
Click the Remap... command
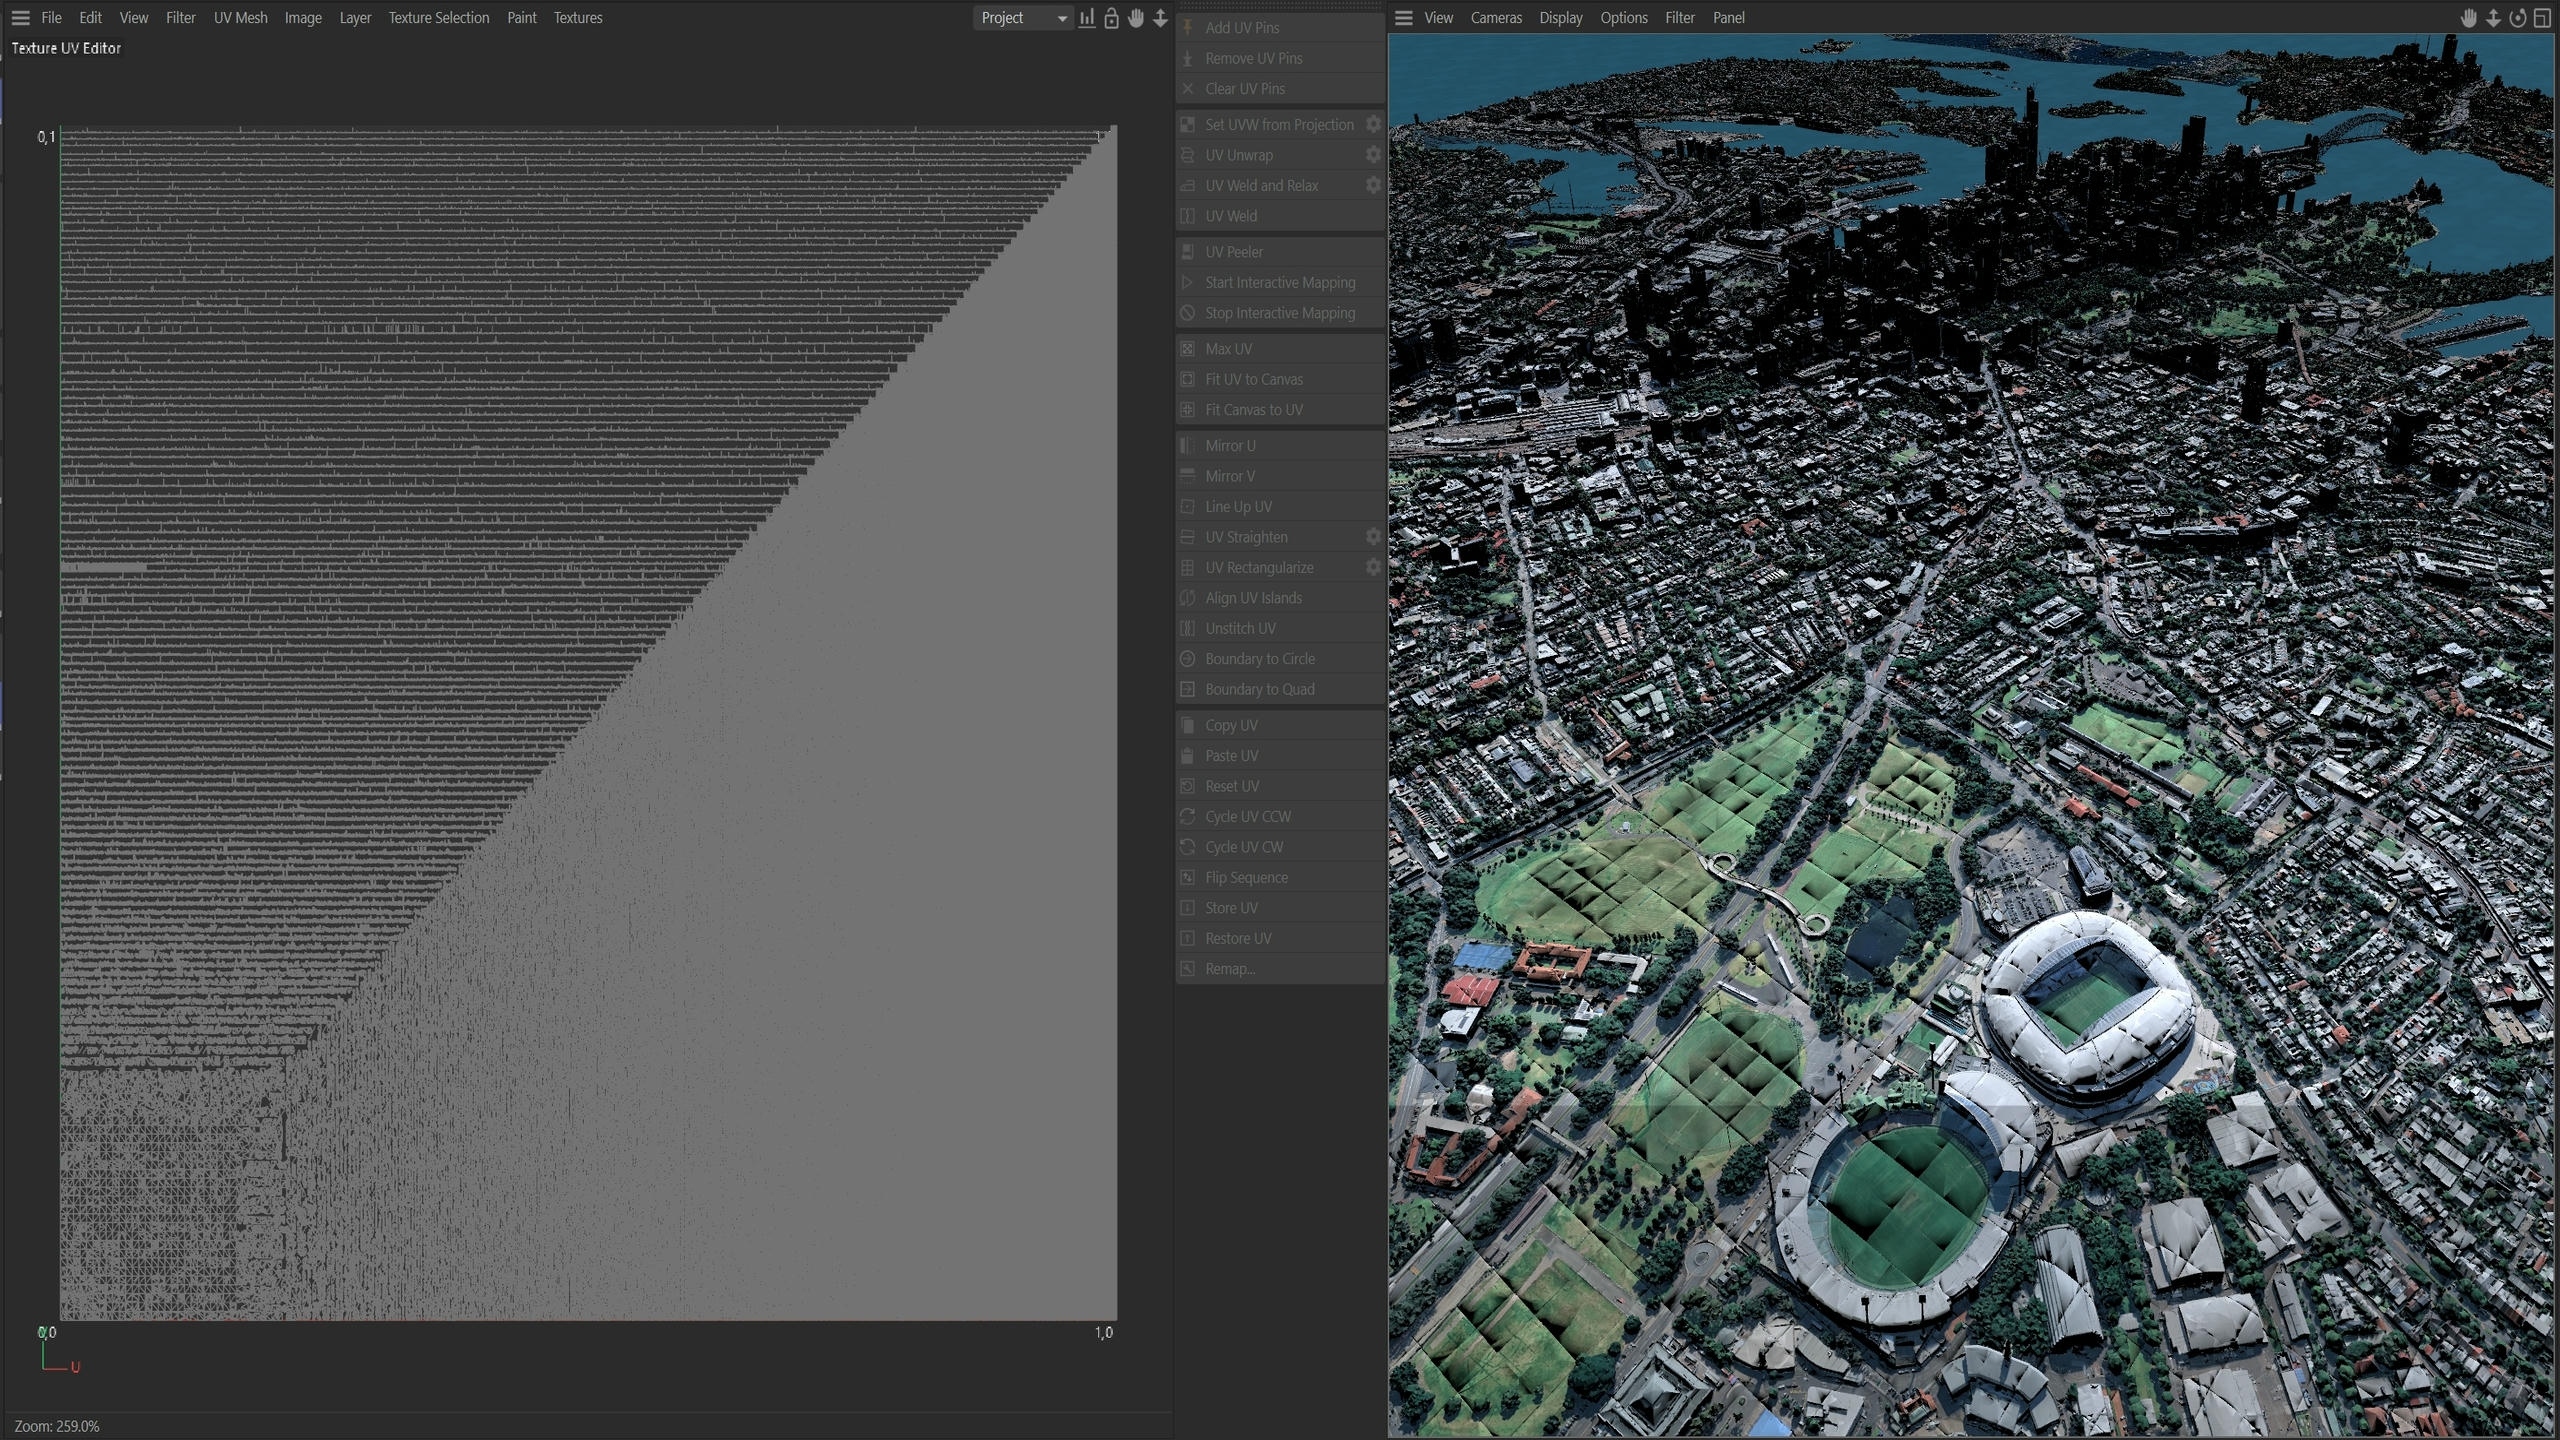(x=1280, y=969)
